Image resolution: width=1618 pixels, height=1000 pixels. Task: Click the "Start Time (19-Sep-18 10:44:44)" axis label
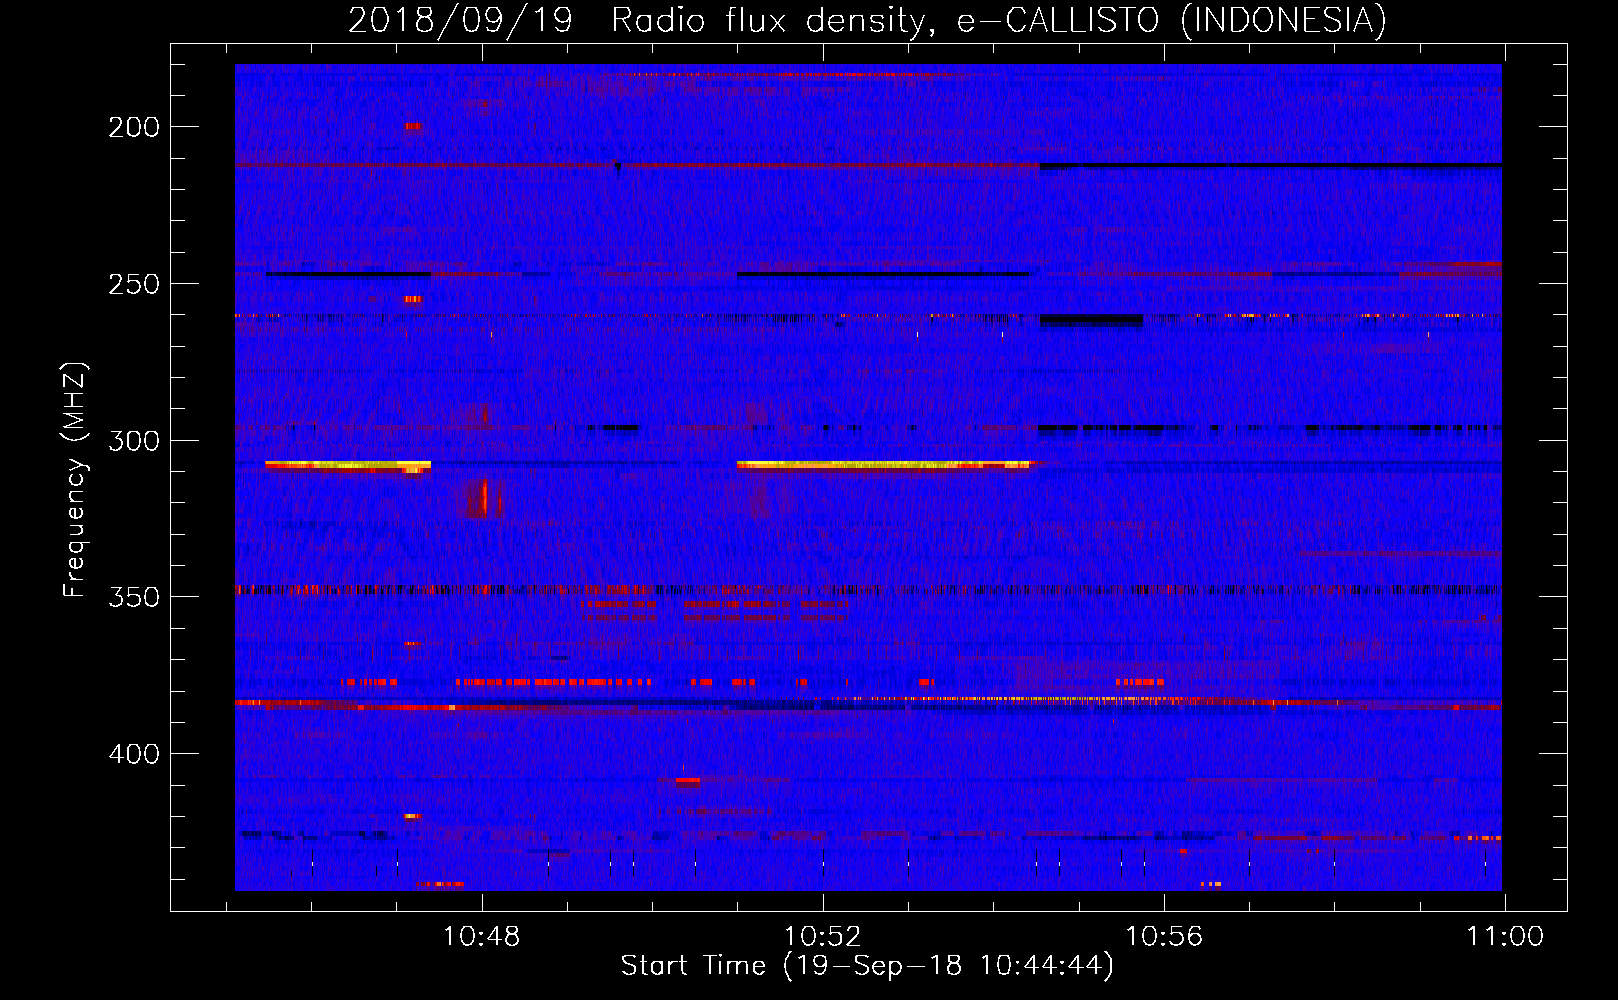[x=867, y=966]
